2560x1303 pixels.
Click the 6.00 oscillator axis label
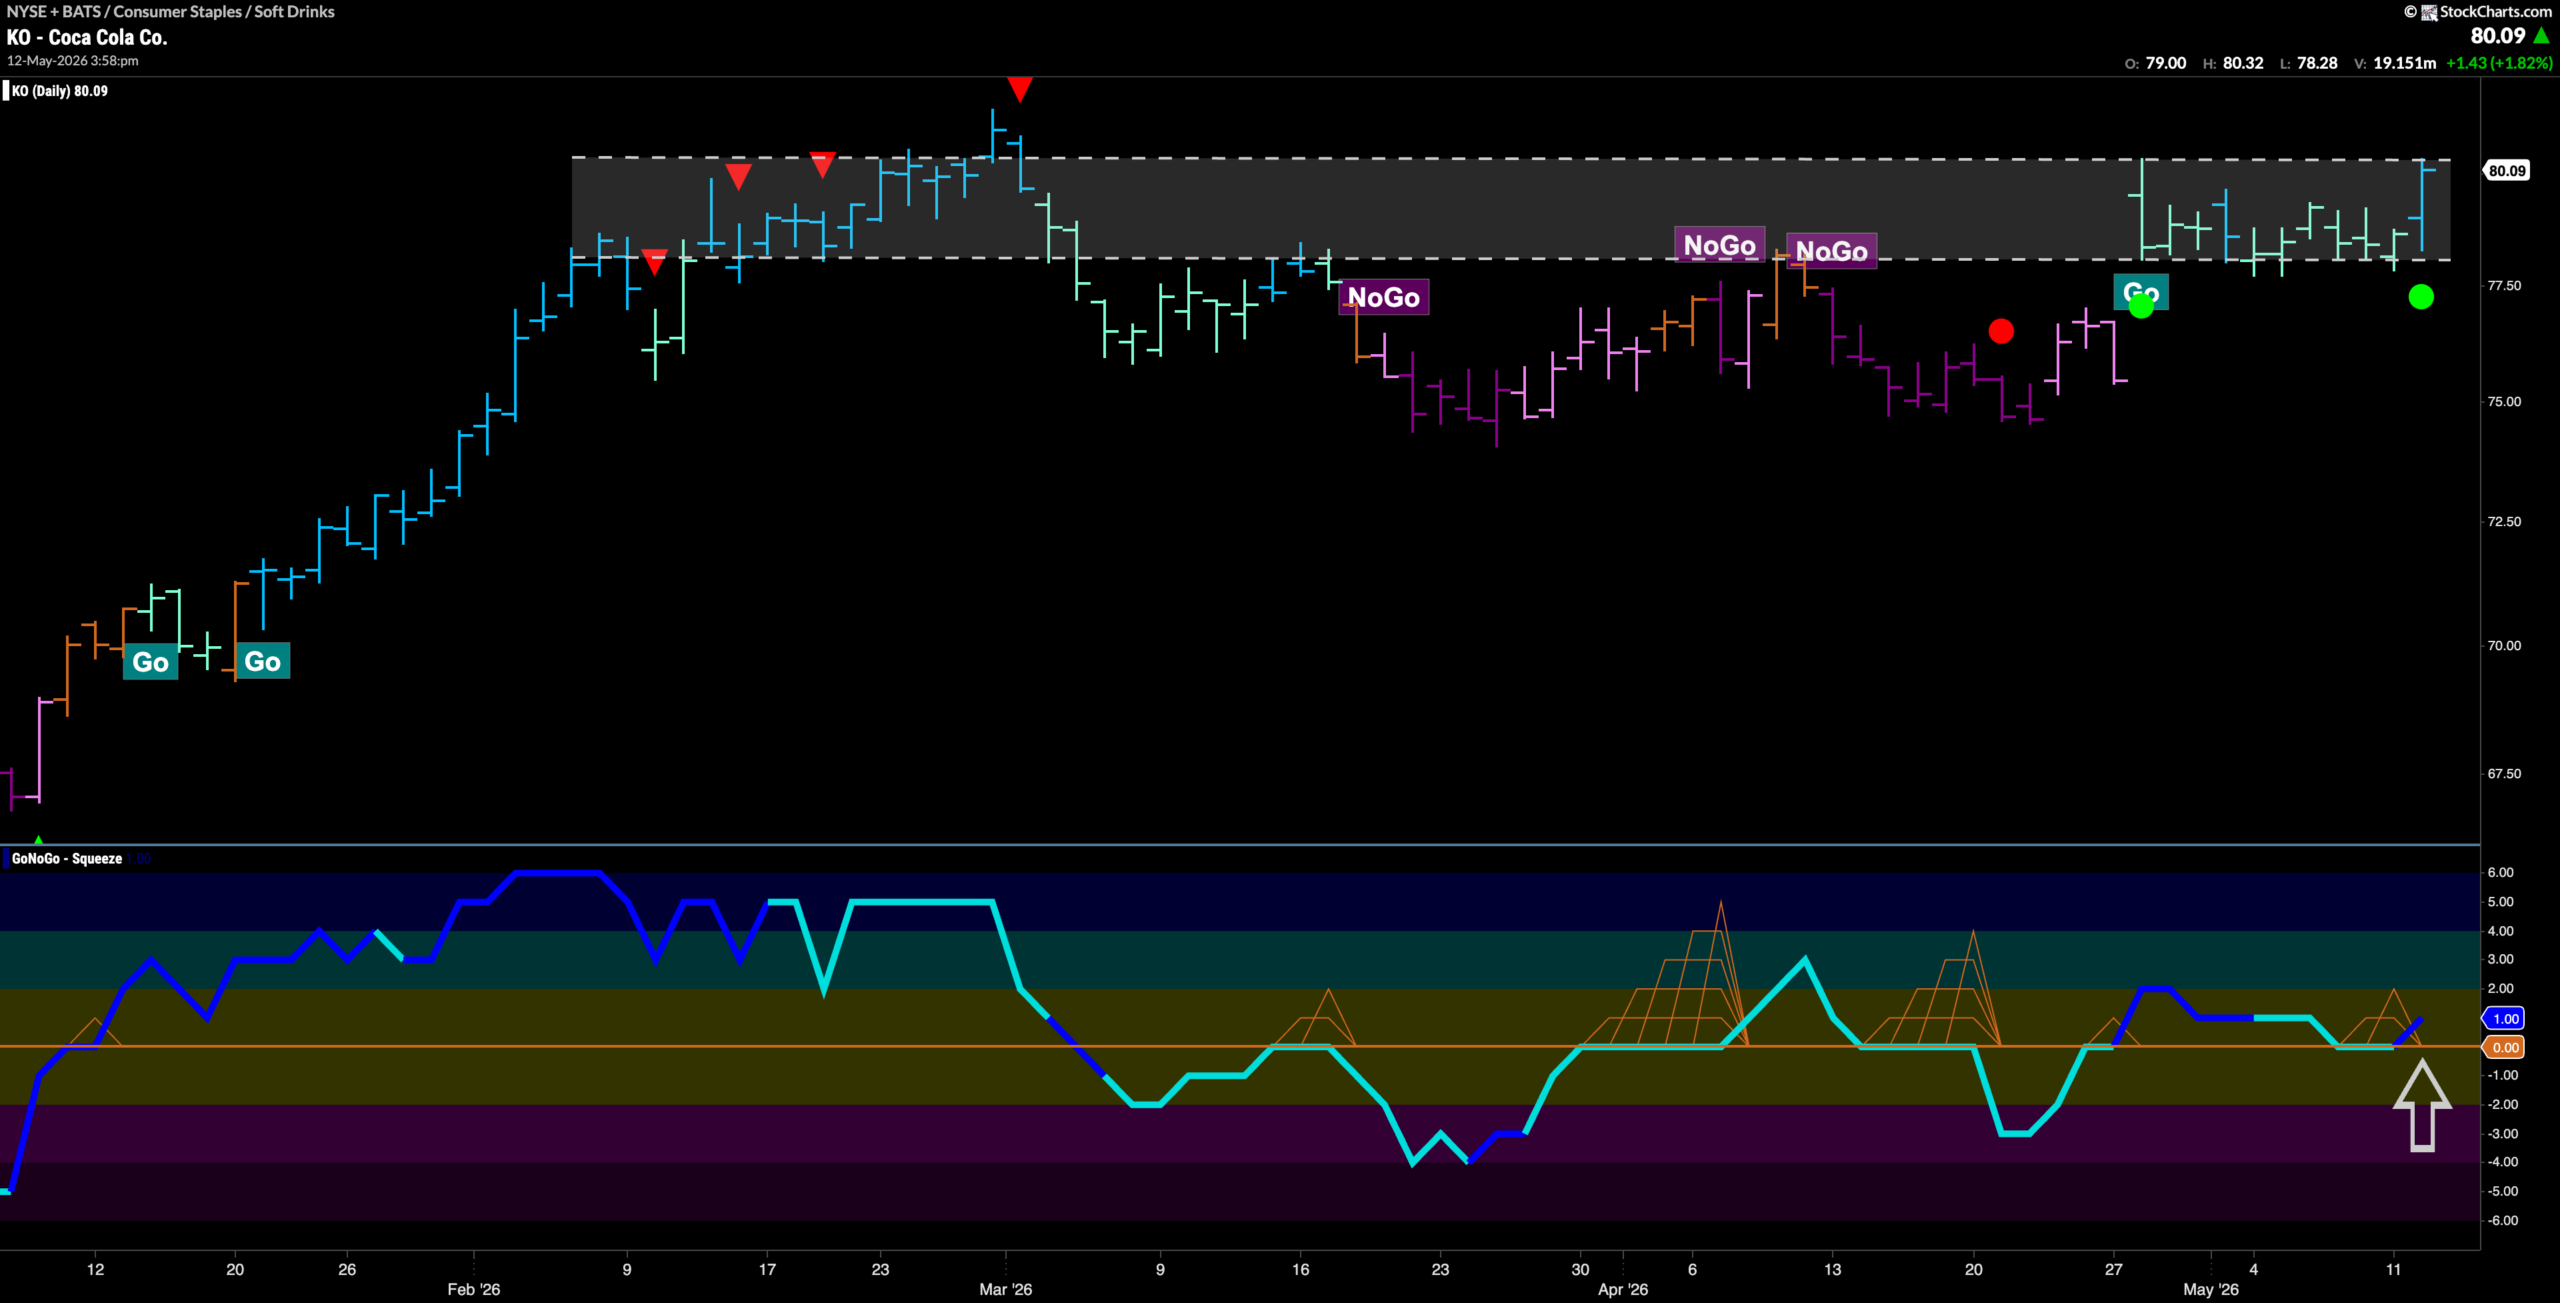pyautogui.click(x=2501, y=873)
